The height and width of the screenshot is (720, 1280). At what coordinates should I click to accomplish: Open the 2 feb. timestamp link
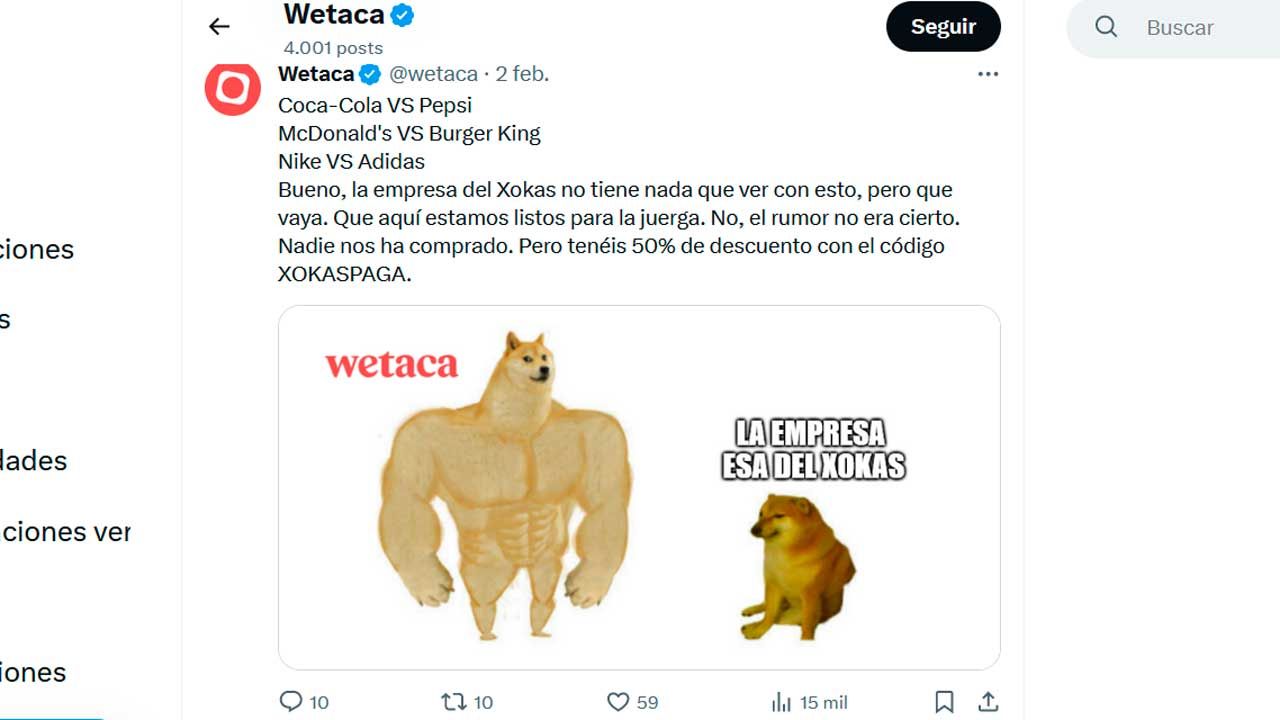click(522, 74)
